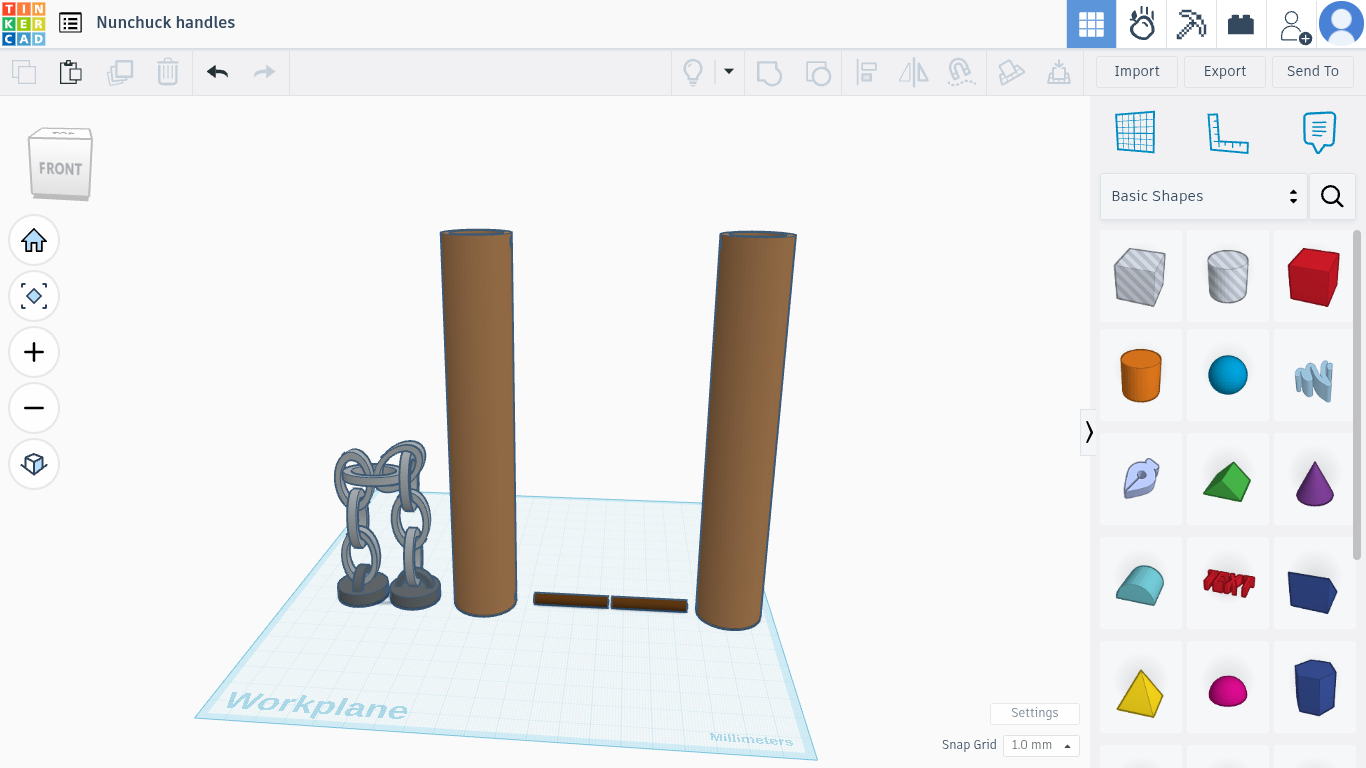Click the Paste icon
This screenshot has width=1366, height=768.
[70, 72]
